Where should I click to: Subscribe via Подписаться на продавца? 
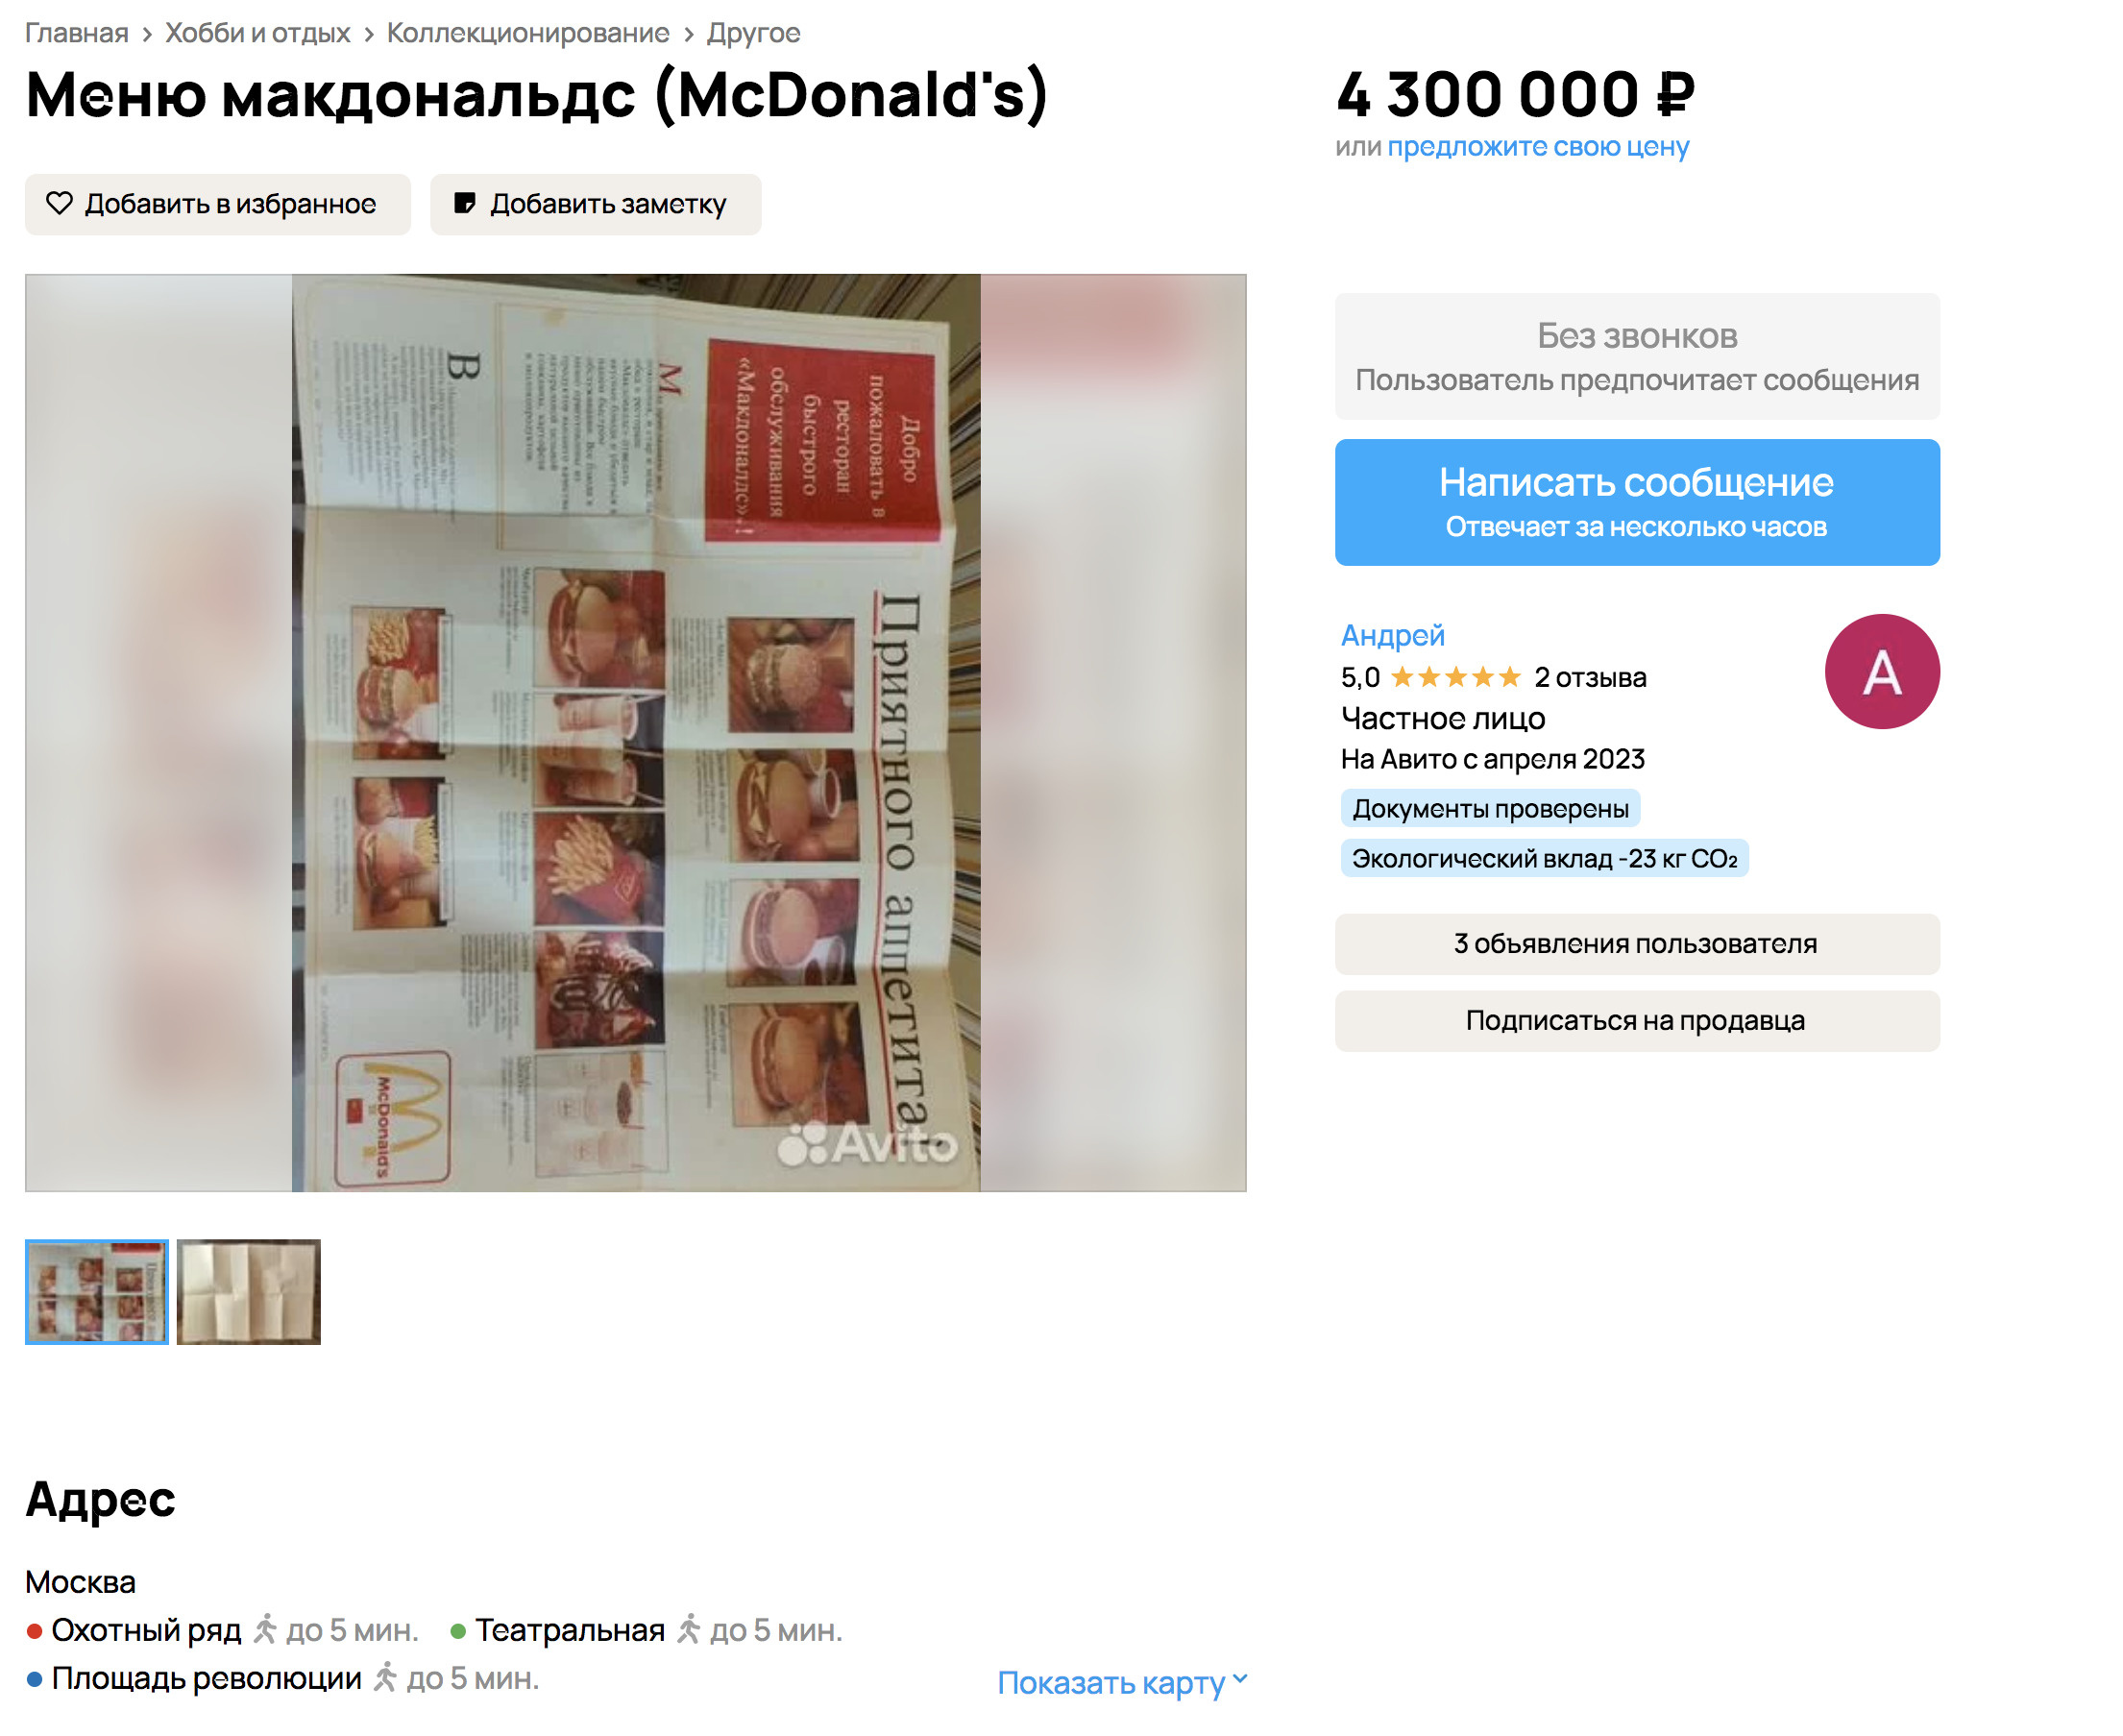click(1637, 1021)
